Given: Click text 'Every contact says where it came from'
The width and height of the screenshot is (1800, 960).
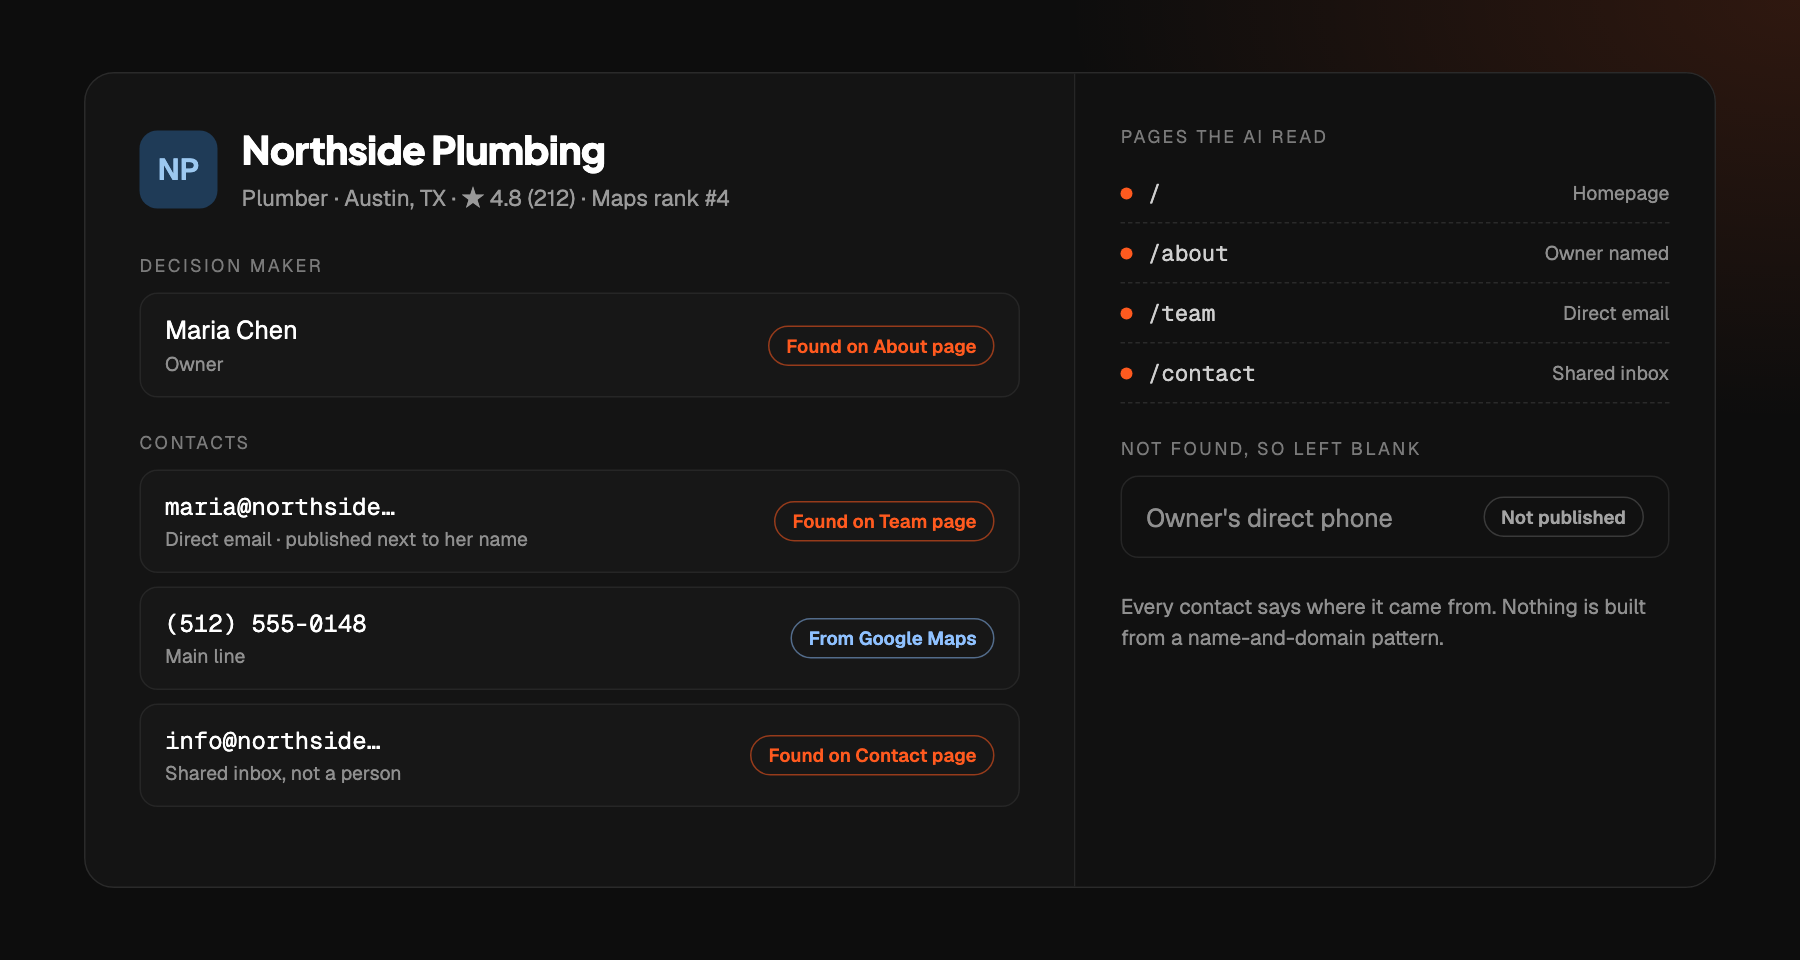Looking at the screenshot, I should (x=1308, y=607).
